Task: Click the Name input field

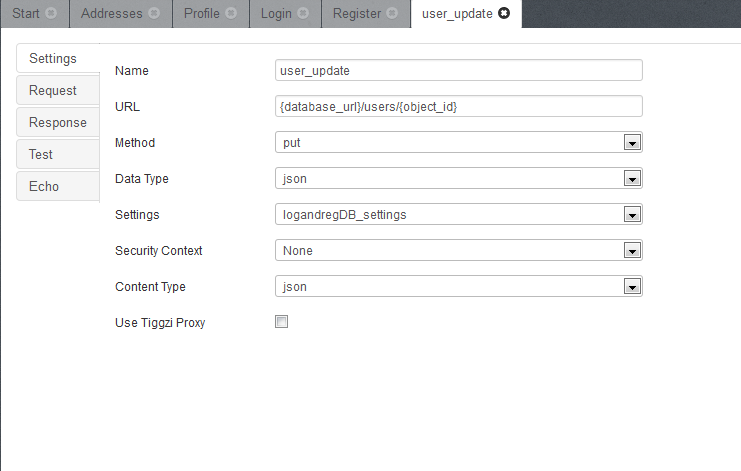Action: [x=458, y=71]
